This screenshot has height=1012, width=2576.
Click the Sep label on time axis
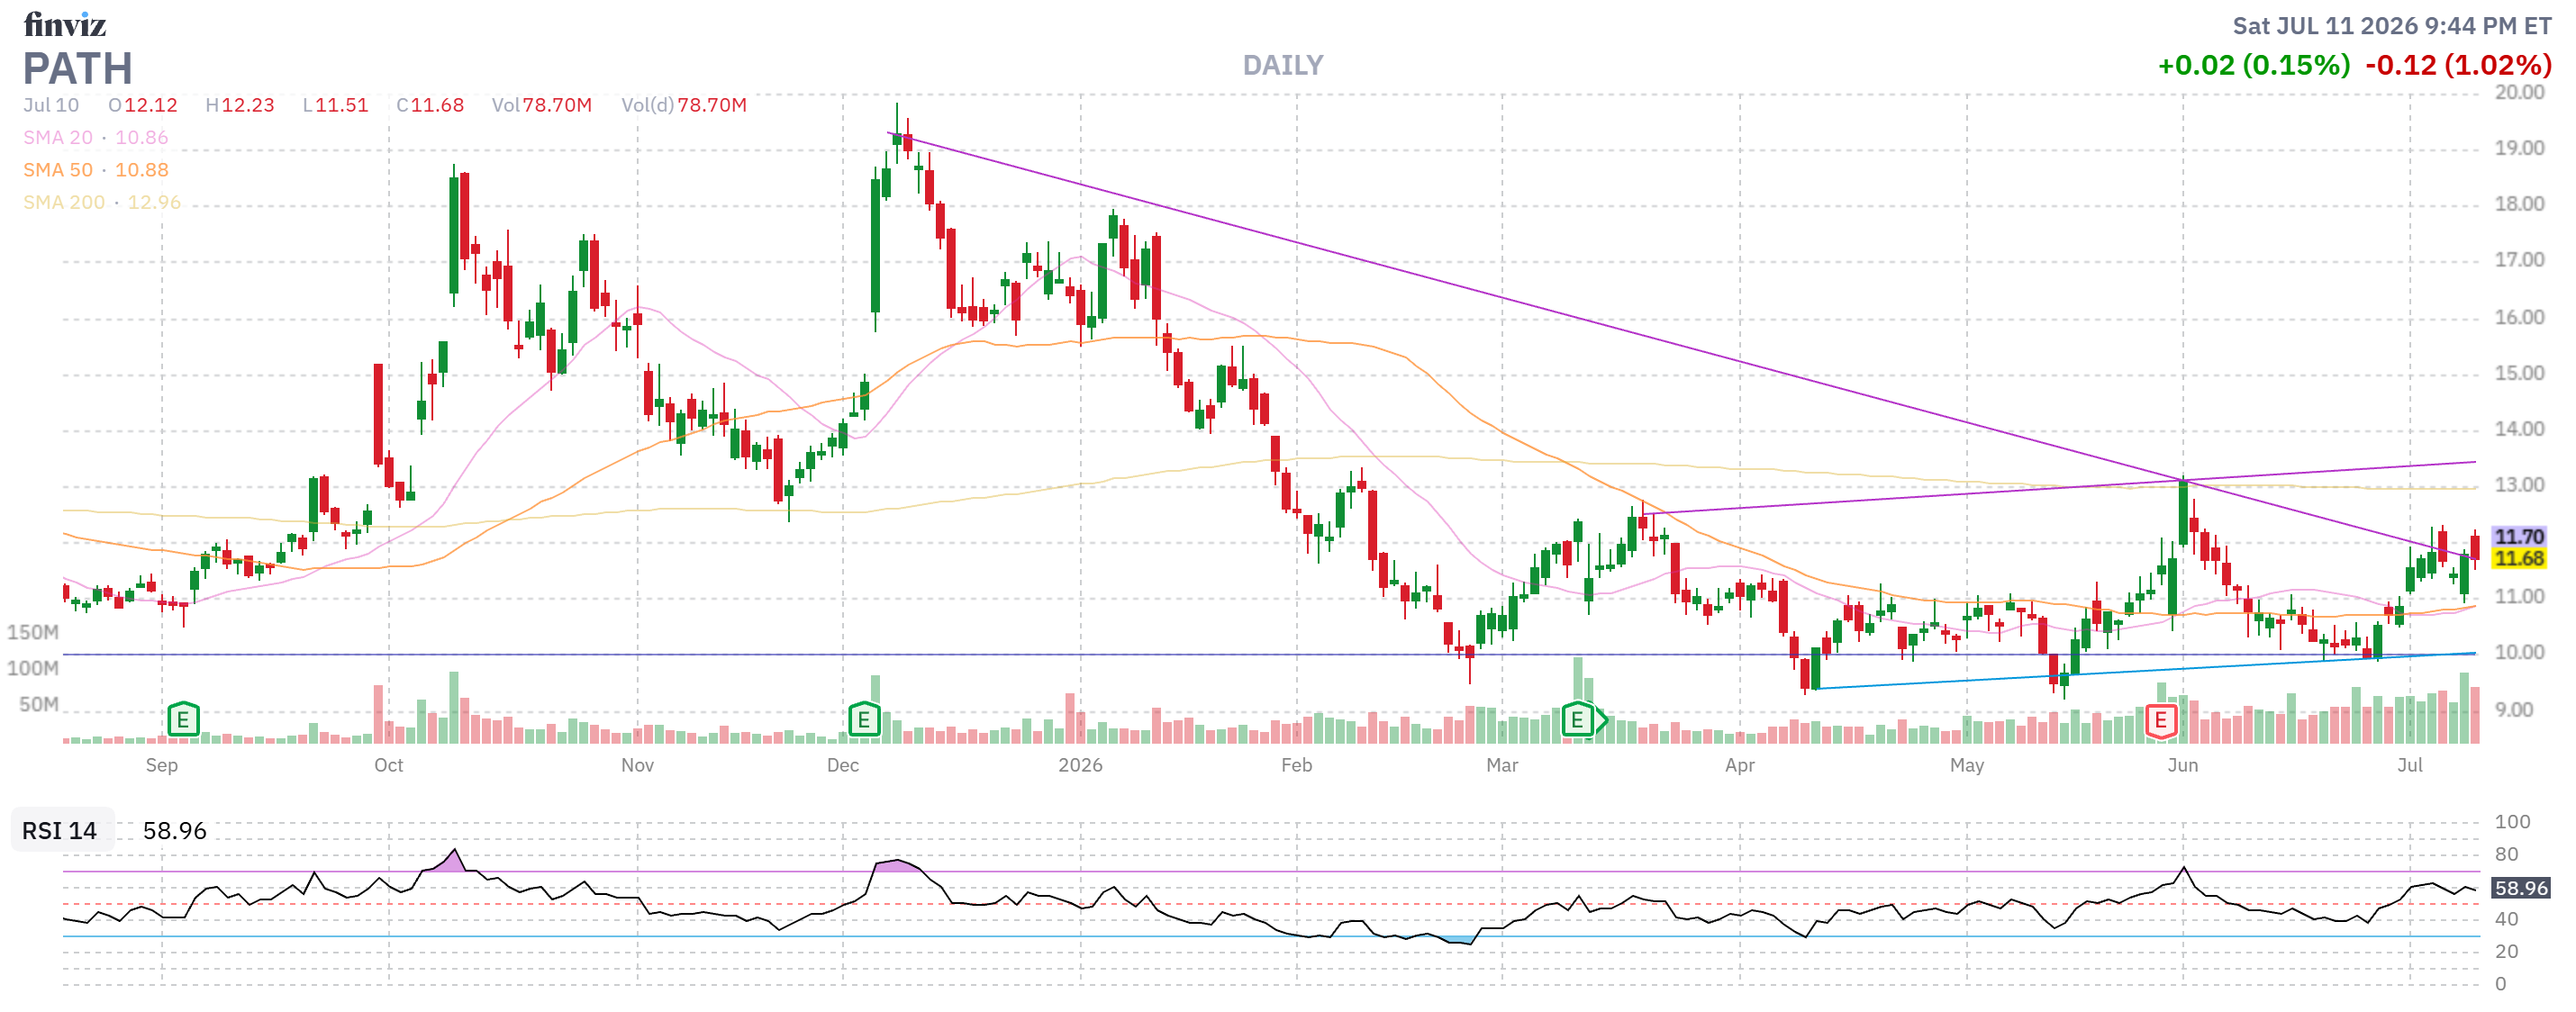162,765
